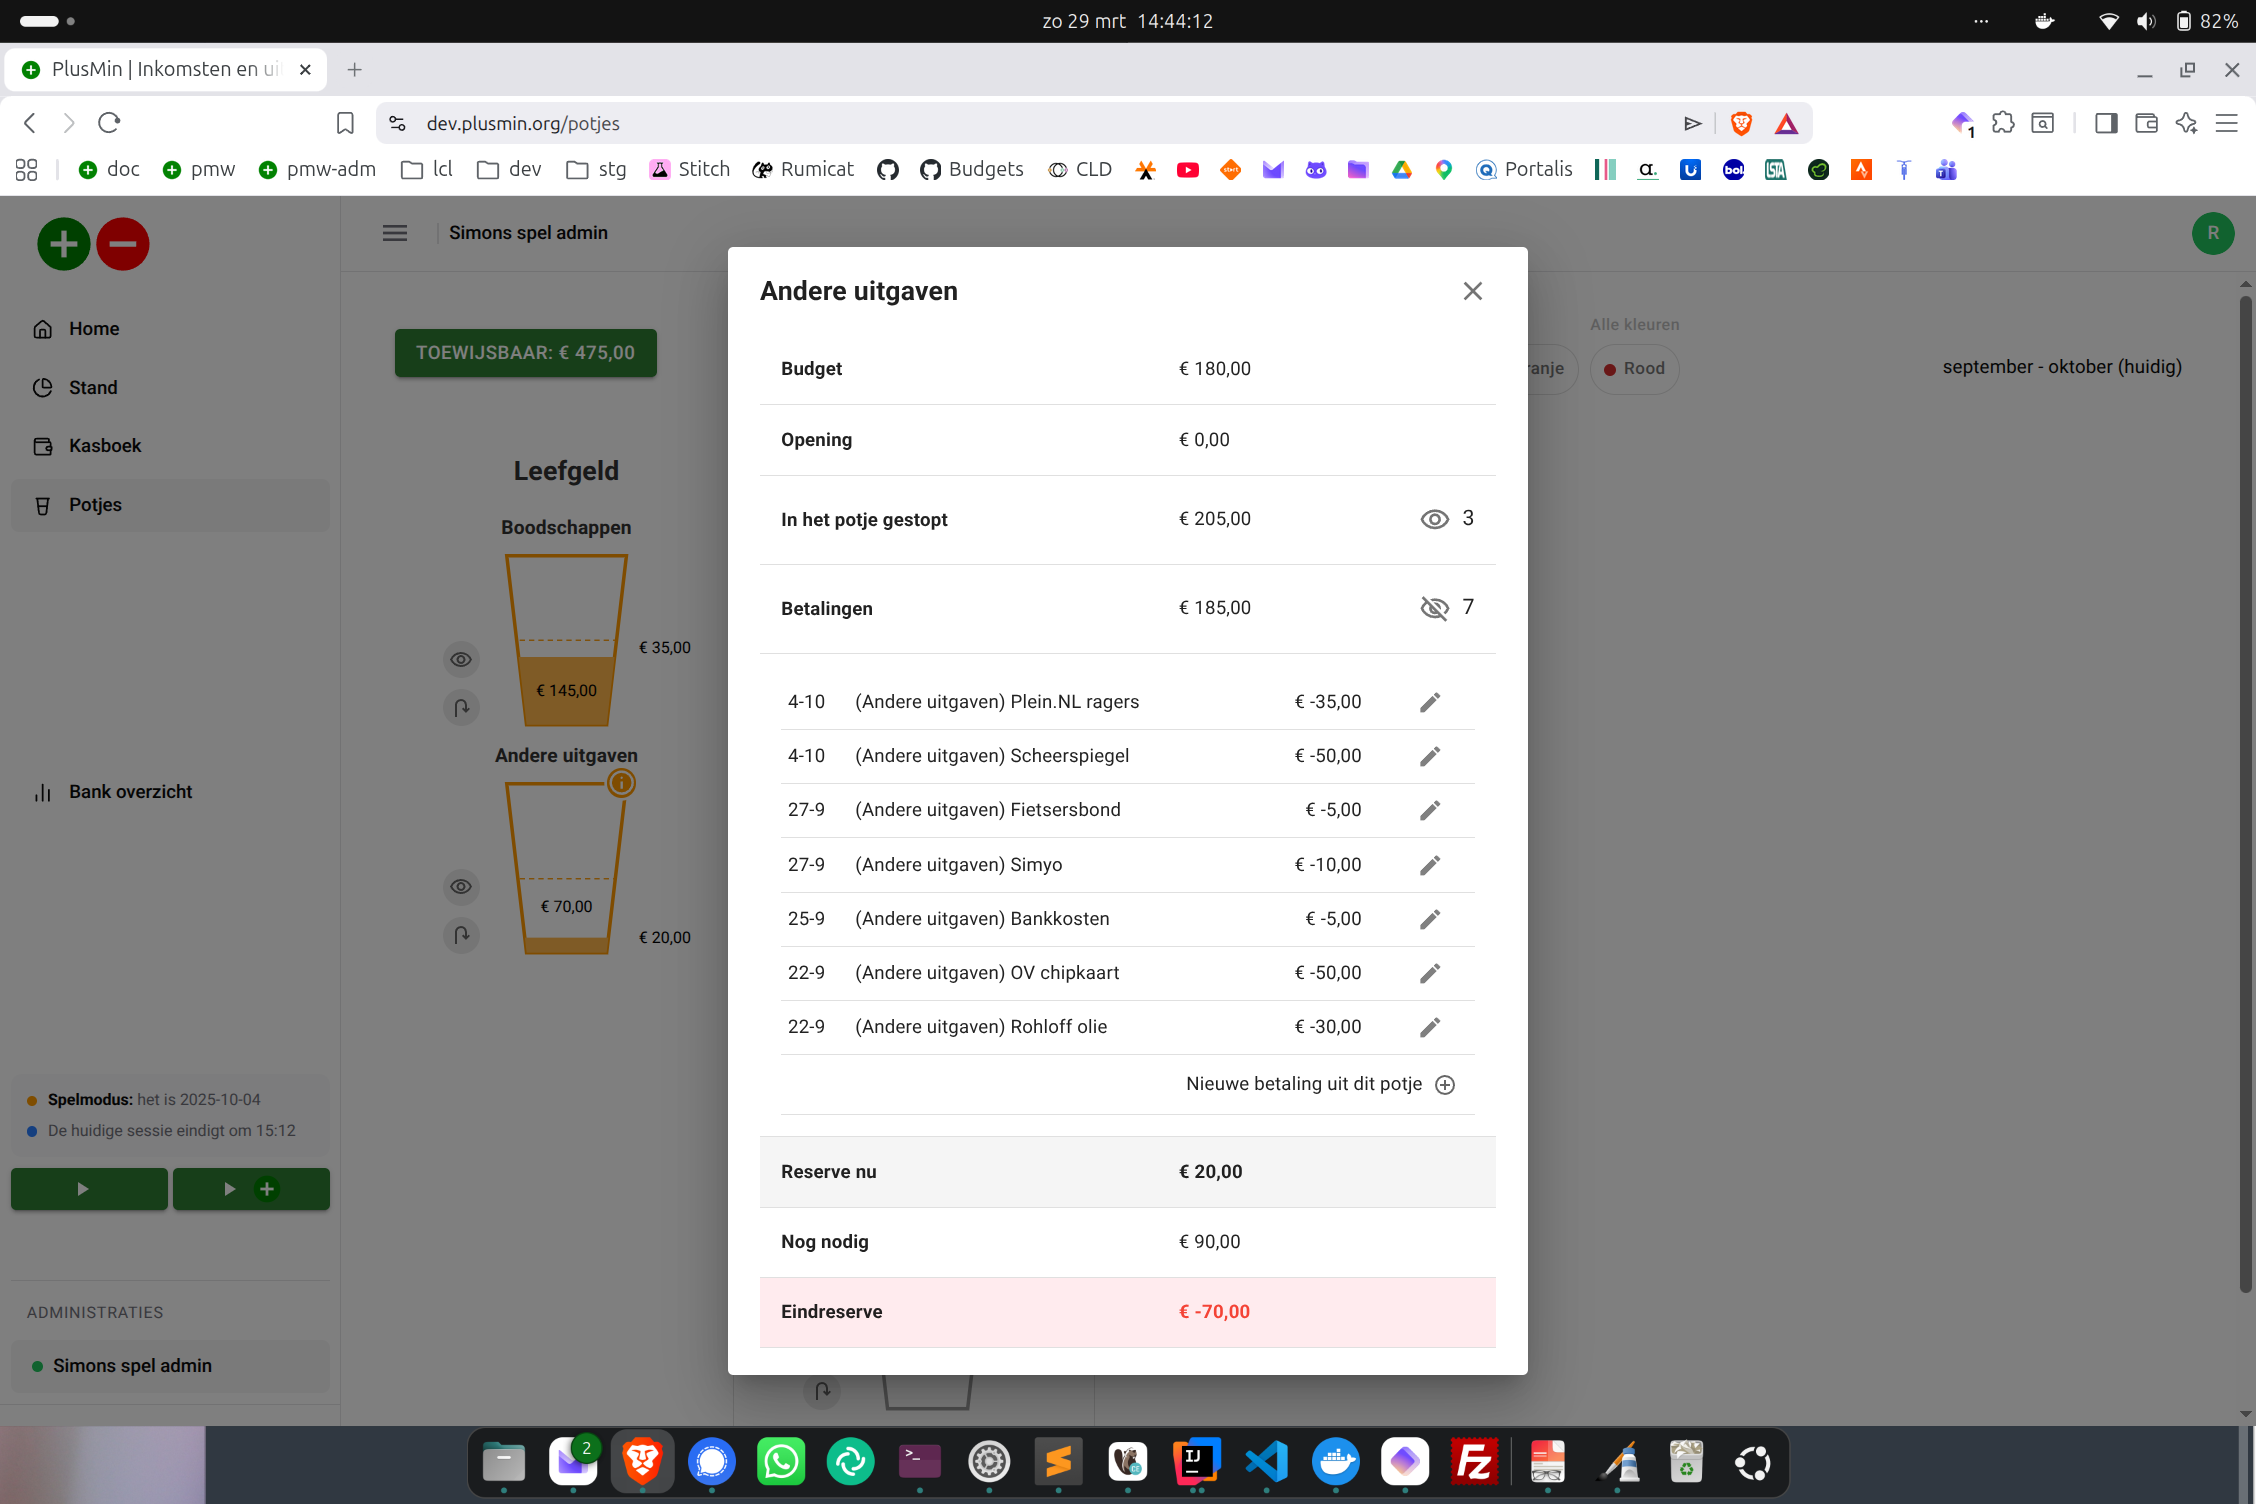Click the red minus expense button

click(x=123, y=244)
